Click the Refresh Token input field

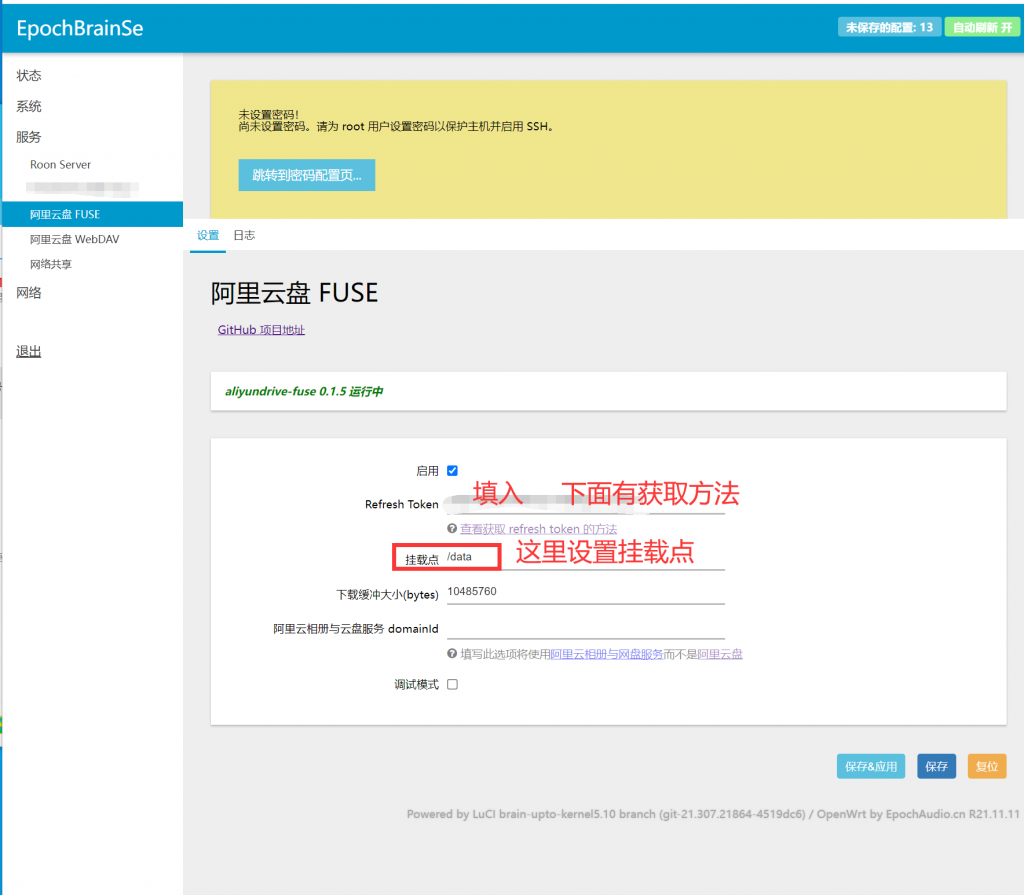585,504
